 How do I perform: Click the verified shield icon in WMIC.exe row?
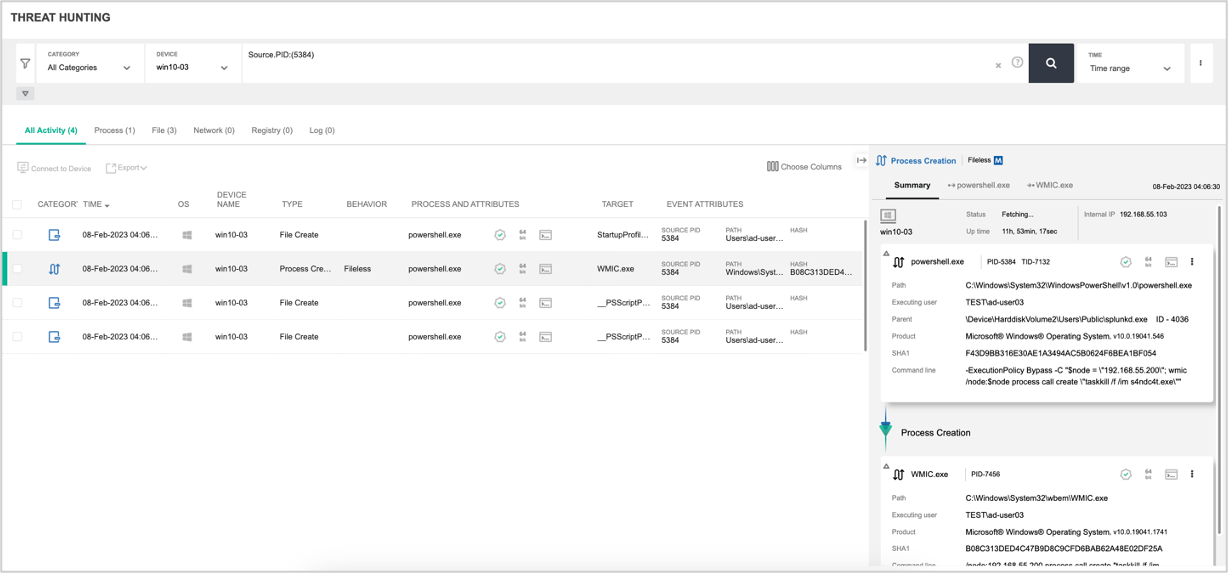[500, 269]
